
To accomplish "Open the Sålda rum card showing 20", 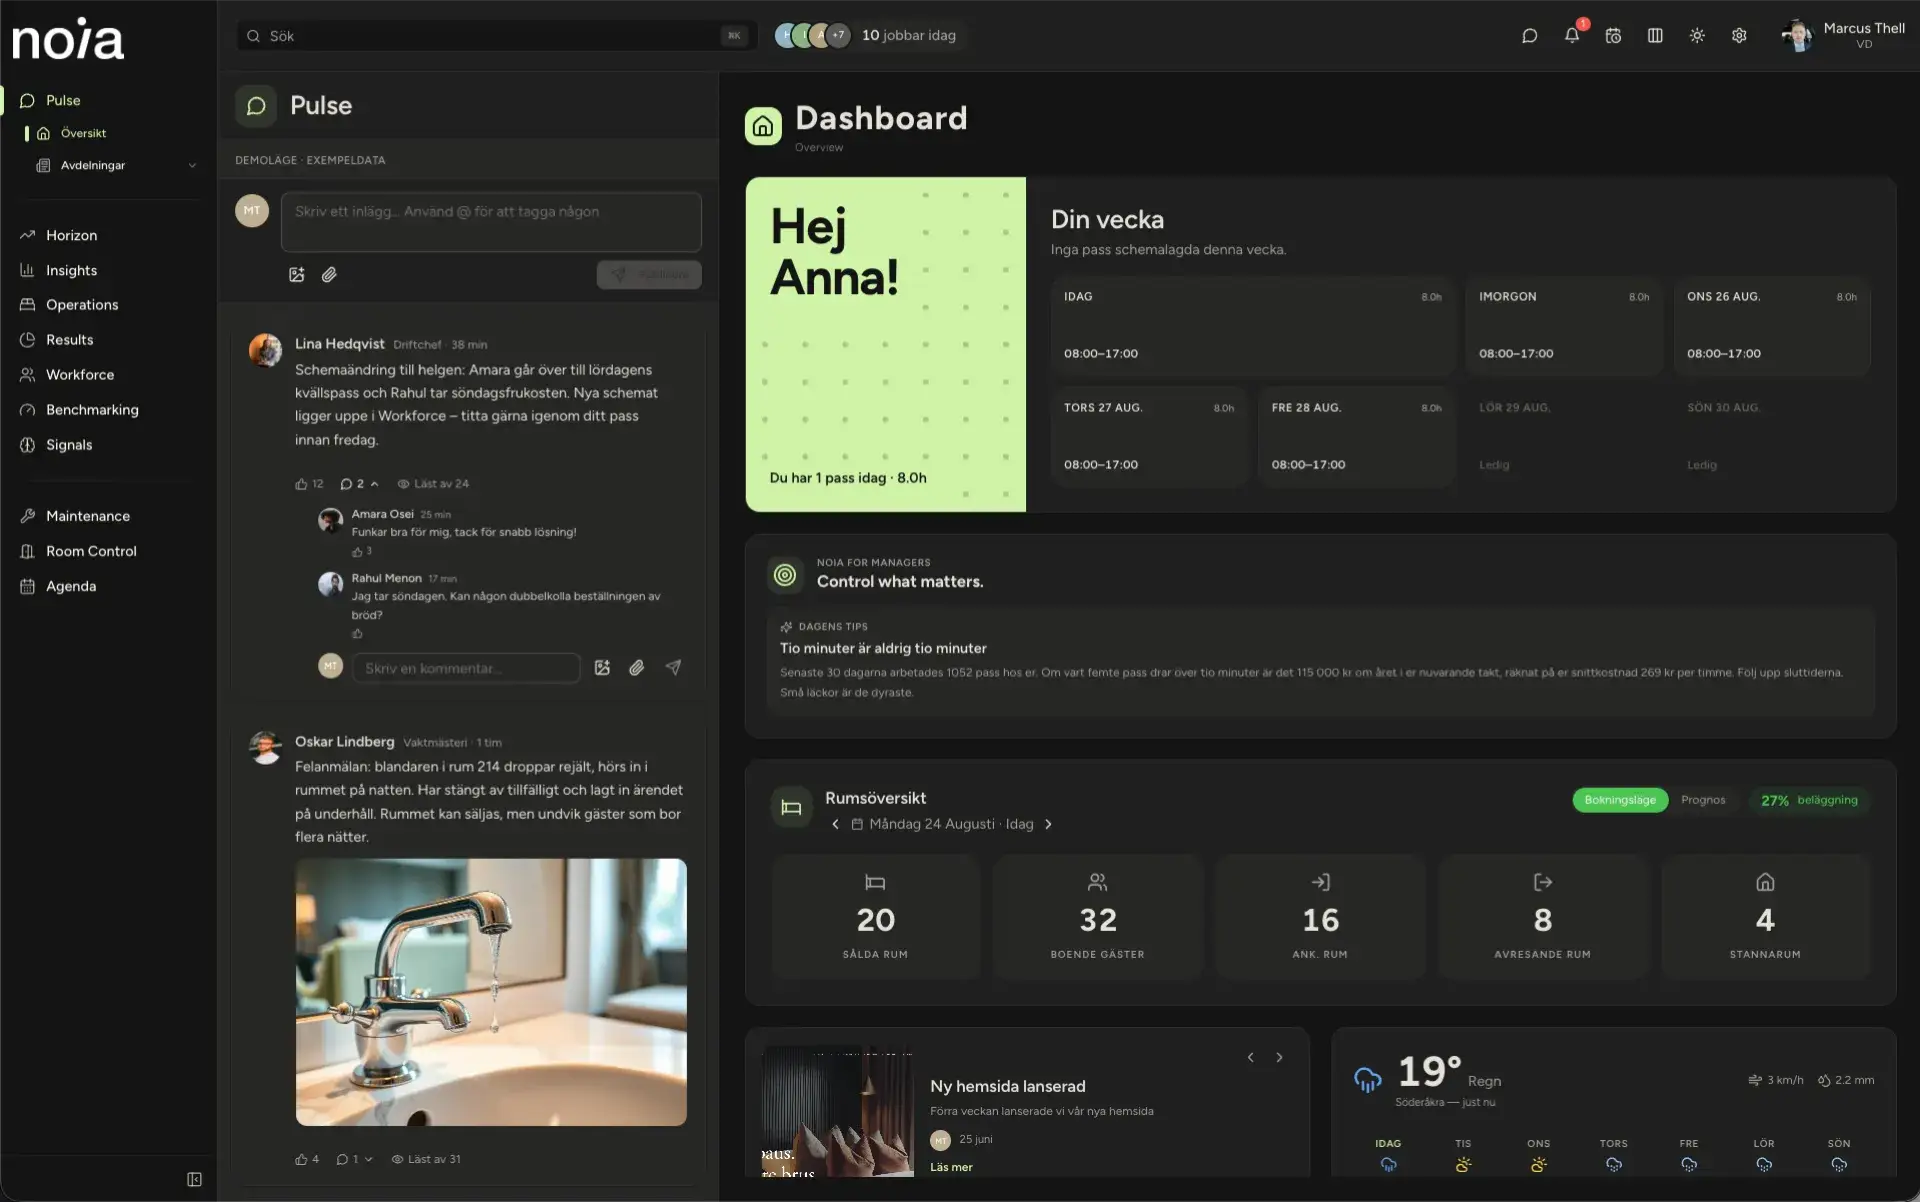I will point(875,916).
